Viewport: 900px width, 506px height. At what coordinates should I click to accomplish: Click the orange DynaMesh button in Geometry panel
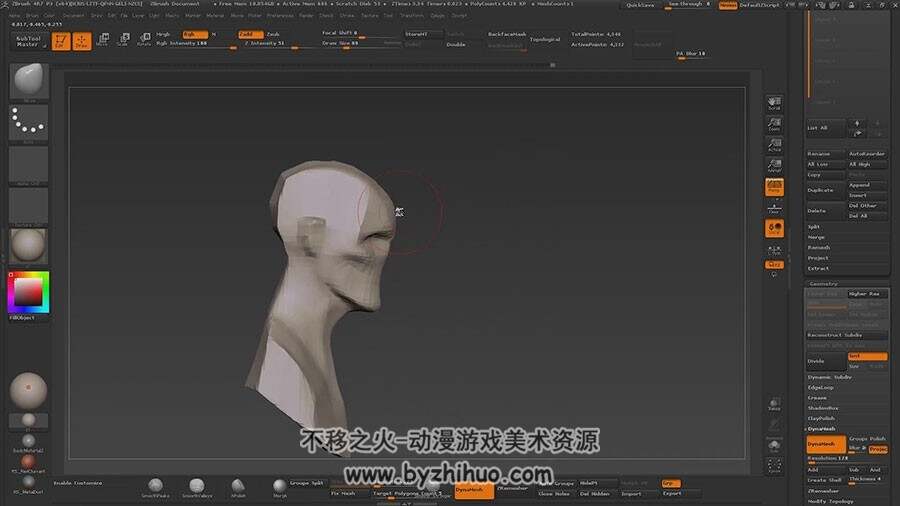coord(826,444)
